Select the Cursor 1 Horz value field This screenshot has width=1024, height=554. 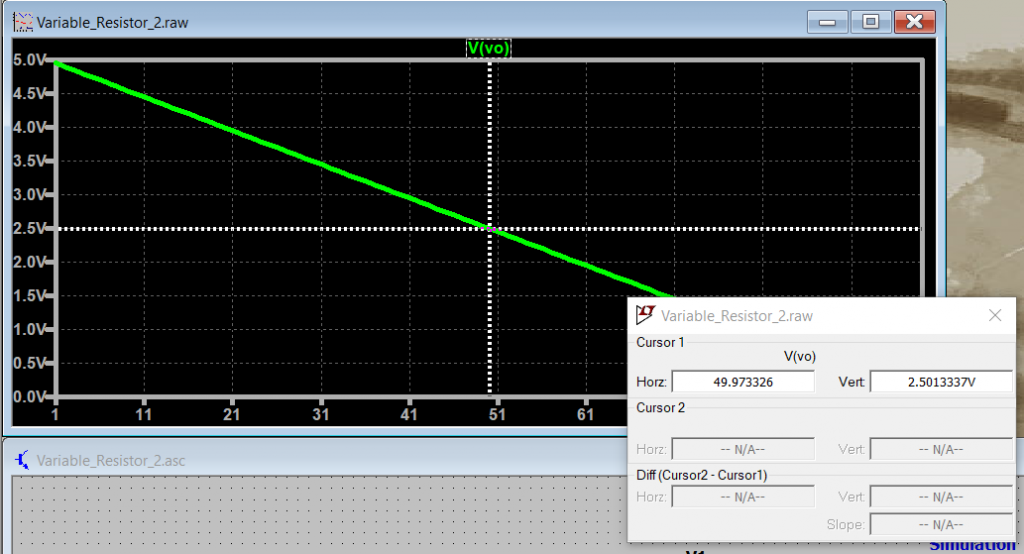pyautogui.click(x=743, y=381)
